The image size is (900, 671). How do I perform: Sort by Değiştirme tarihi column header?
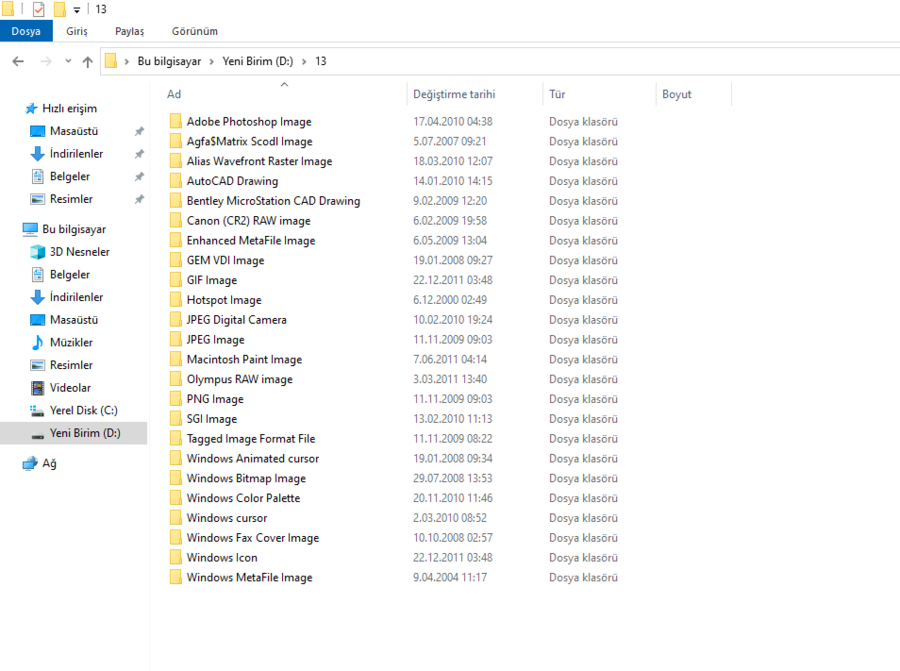point(454,94)
